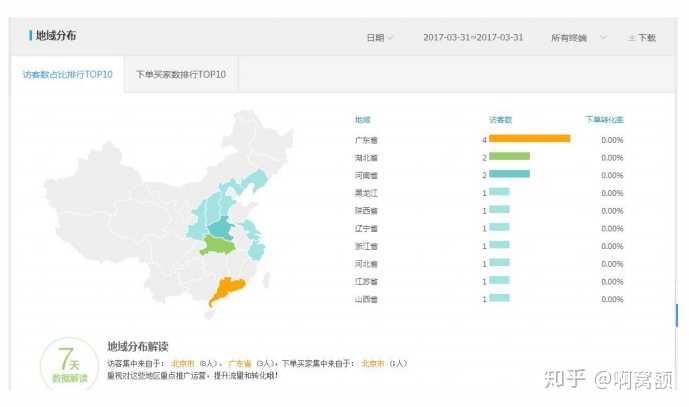This screenshot has height=407, width=689.
Task: Sort by 访客数 column header
Action: [500, 120]
